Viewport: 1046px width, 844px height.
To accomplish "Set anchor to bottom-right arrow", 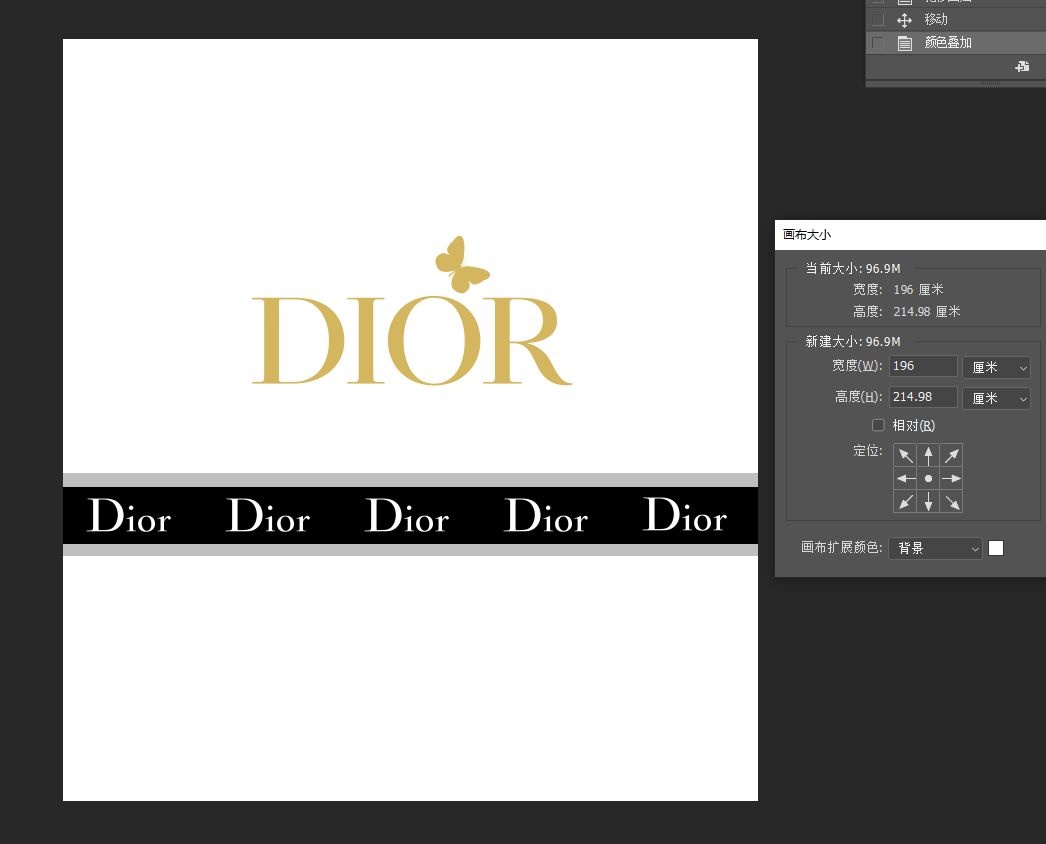I will [x=951, y=501].
